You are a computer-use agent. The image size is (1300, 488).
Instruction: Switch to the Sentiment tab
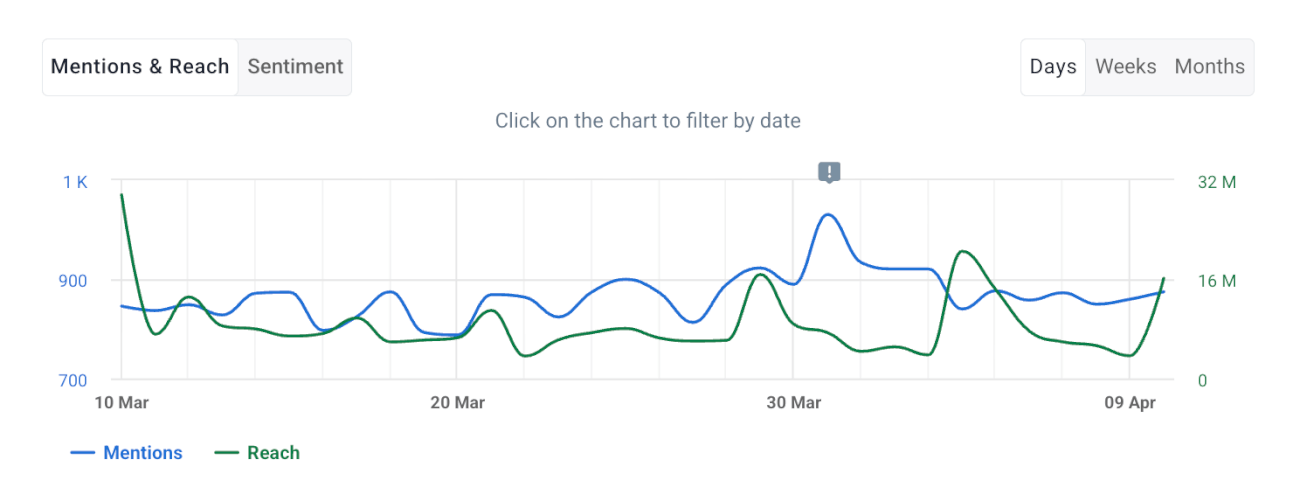[x=295, y=67]
